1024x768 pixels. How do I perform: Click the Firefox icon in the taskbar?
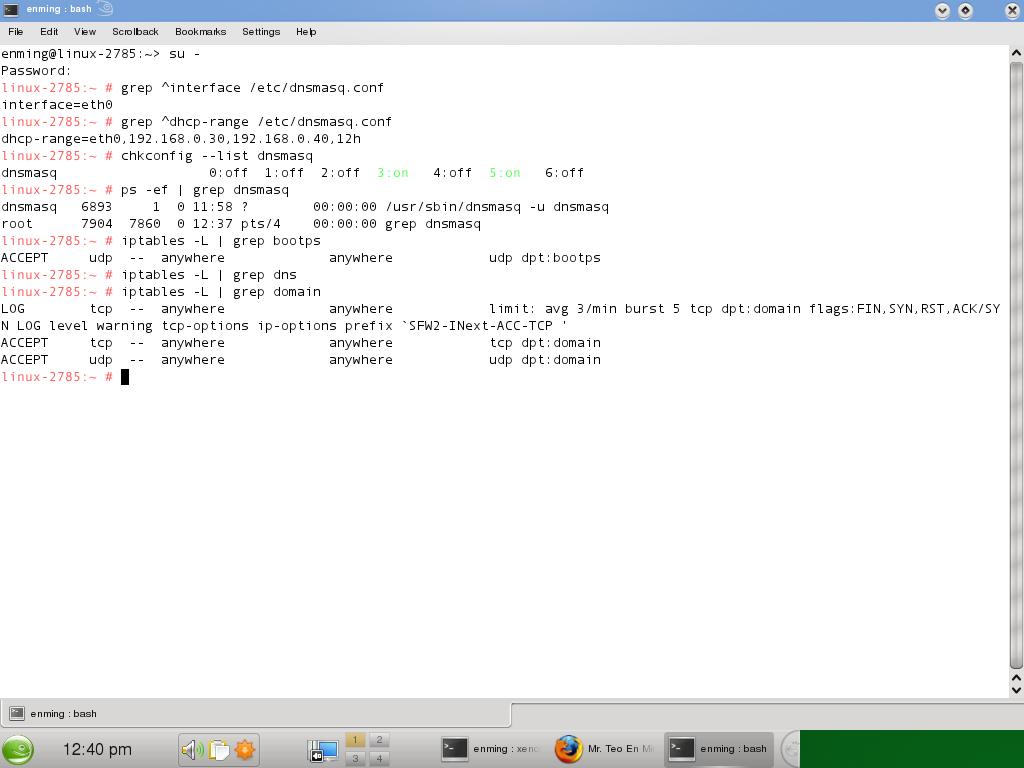(x=568, y=749)
